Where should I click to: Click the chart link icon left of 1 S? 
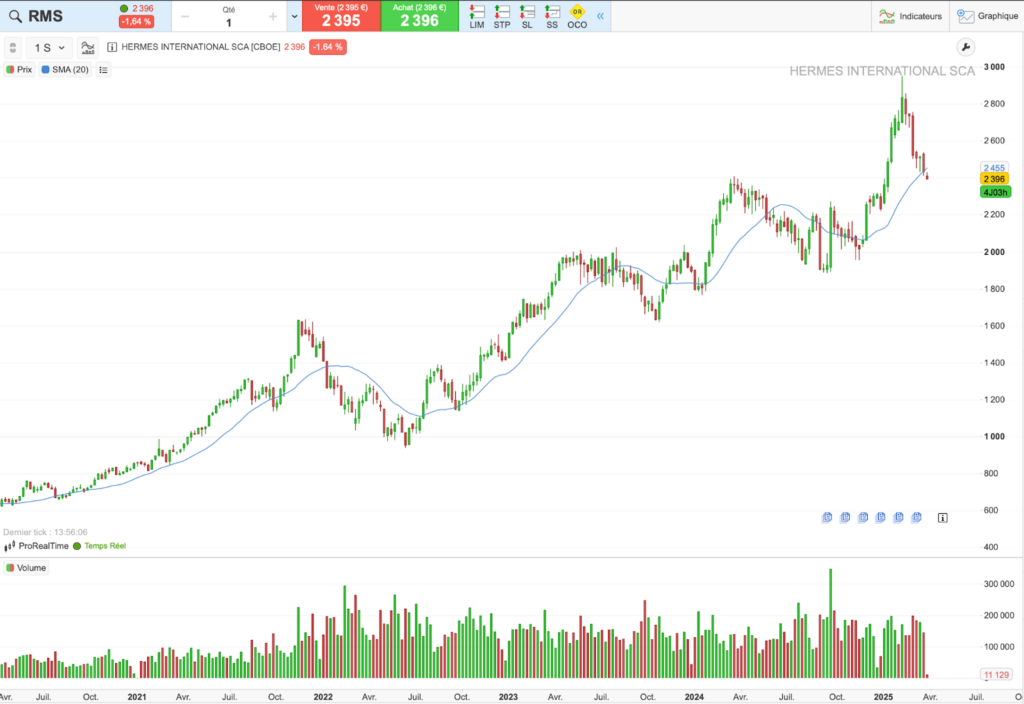[13, 48]
